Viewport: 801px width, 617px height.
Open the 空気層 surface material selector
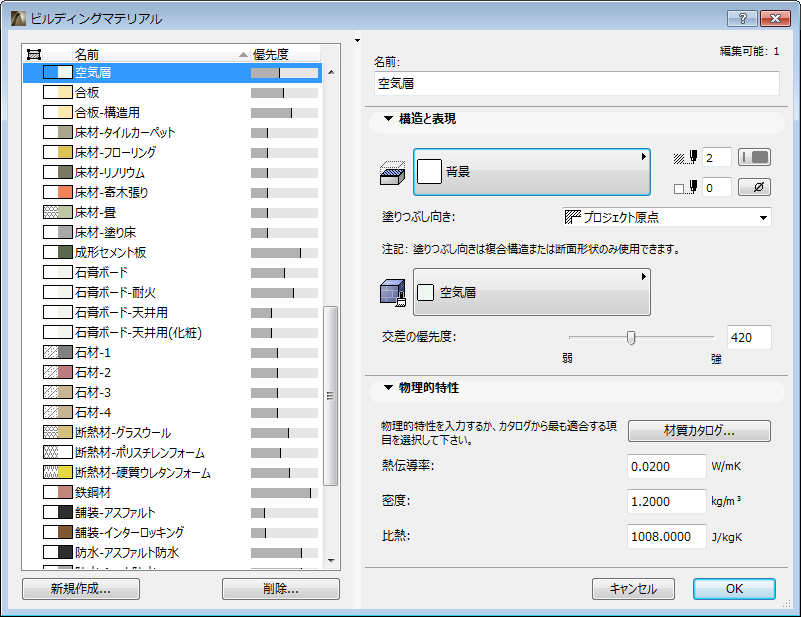click(x=531, y=292)
